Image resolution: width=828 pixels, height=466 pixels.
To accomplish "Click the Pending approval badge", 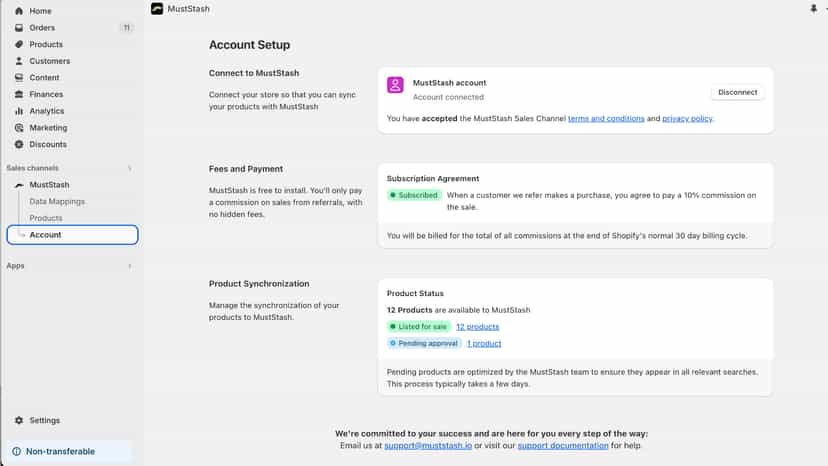I will (x=424, y=343).
